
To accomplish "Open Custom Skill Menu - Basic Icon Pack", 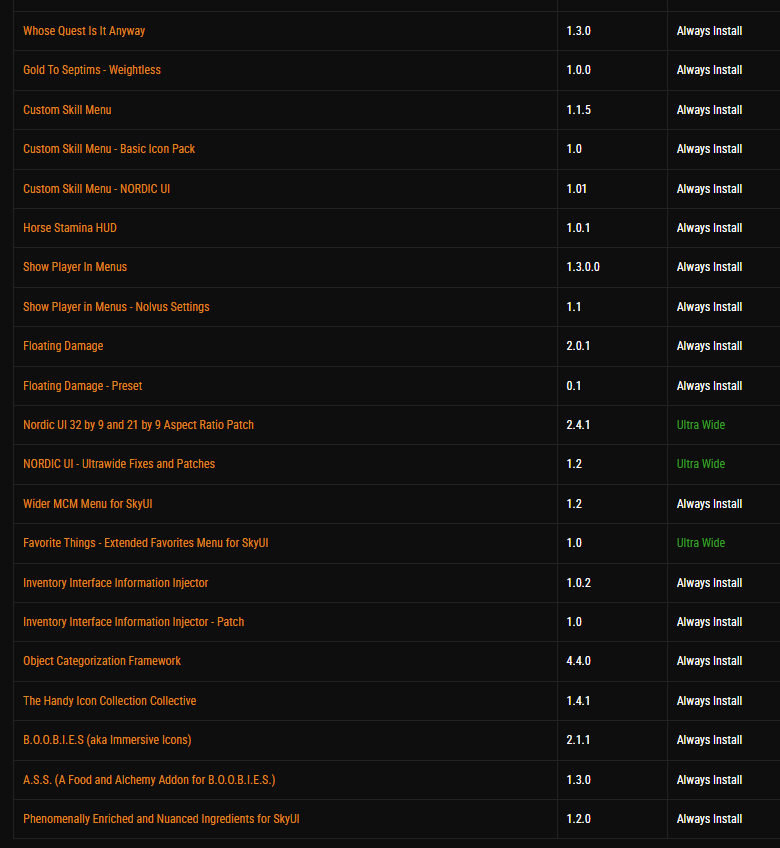I will click(109, 149).
